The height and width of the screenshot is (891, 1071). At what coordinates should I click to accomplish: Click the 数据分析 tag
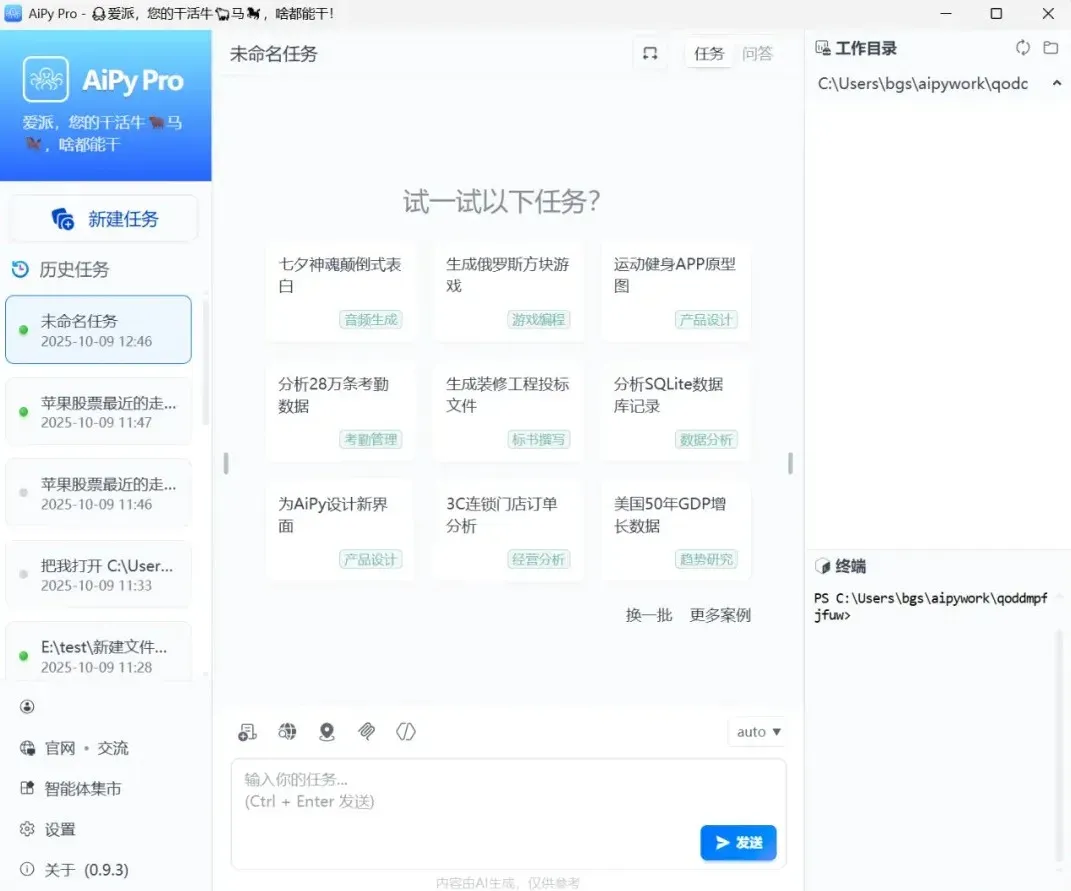pos(706,439)
